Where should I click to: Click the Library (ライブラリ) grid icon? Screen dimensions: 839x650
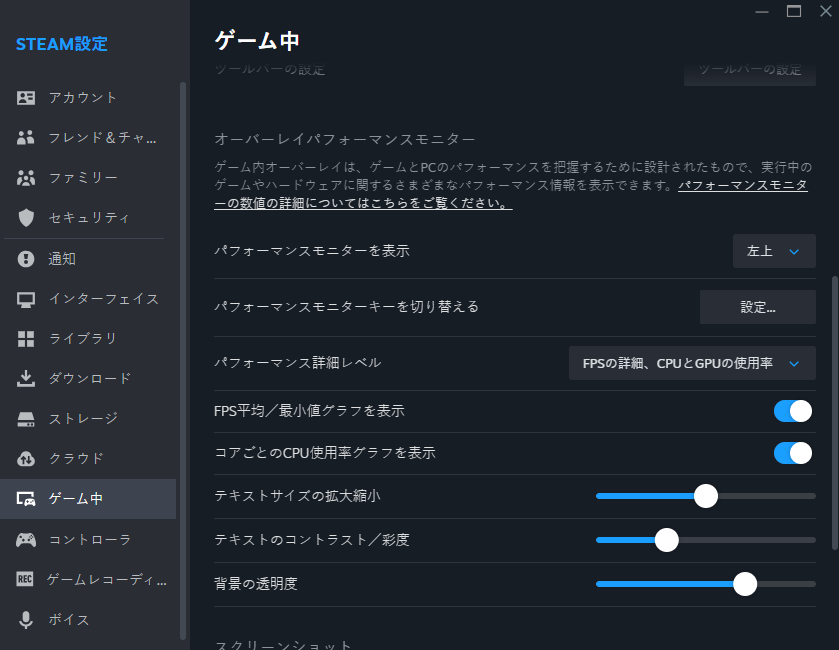point(26,339)
